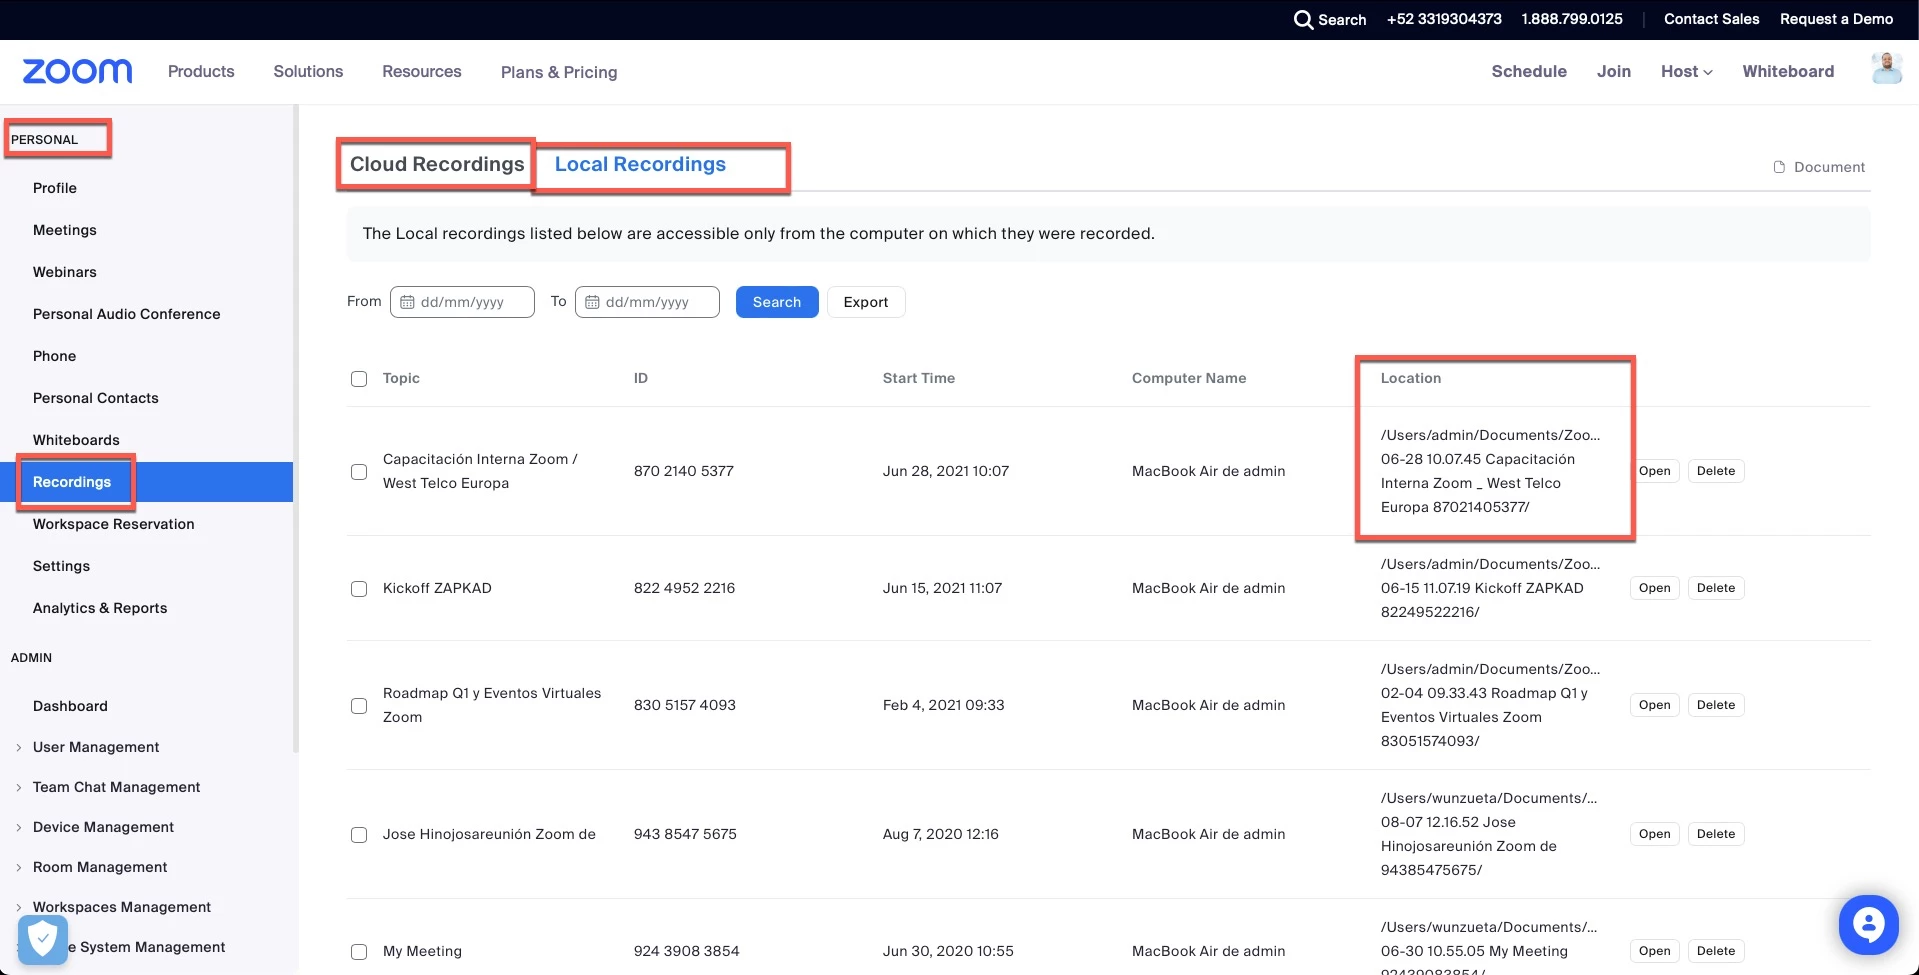This screenshot has width=1919, height=975.
Task: Switch to Cloud Recordings tab
Action: [437, 164]
